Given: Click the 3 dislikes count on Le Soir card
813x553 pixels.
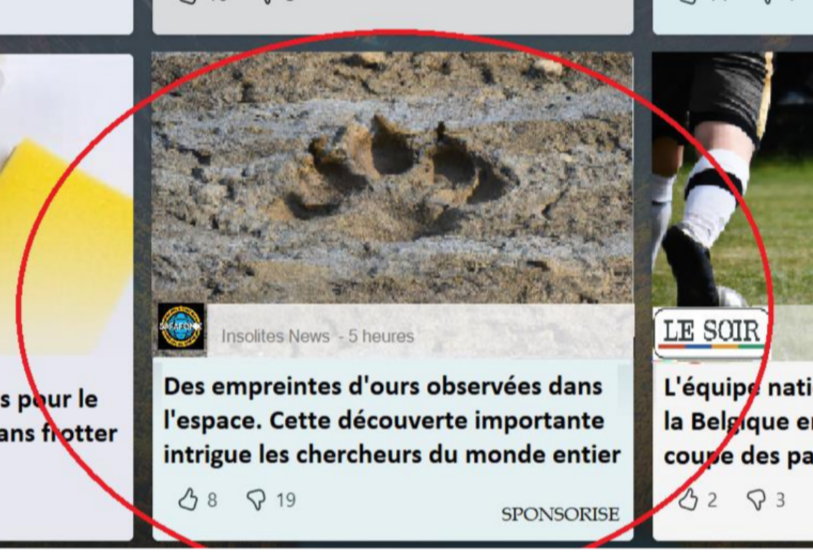Looking at the screenshot, I should (780, 500).
